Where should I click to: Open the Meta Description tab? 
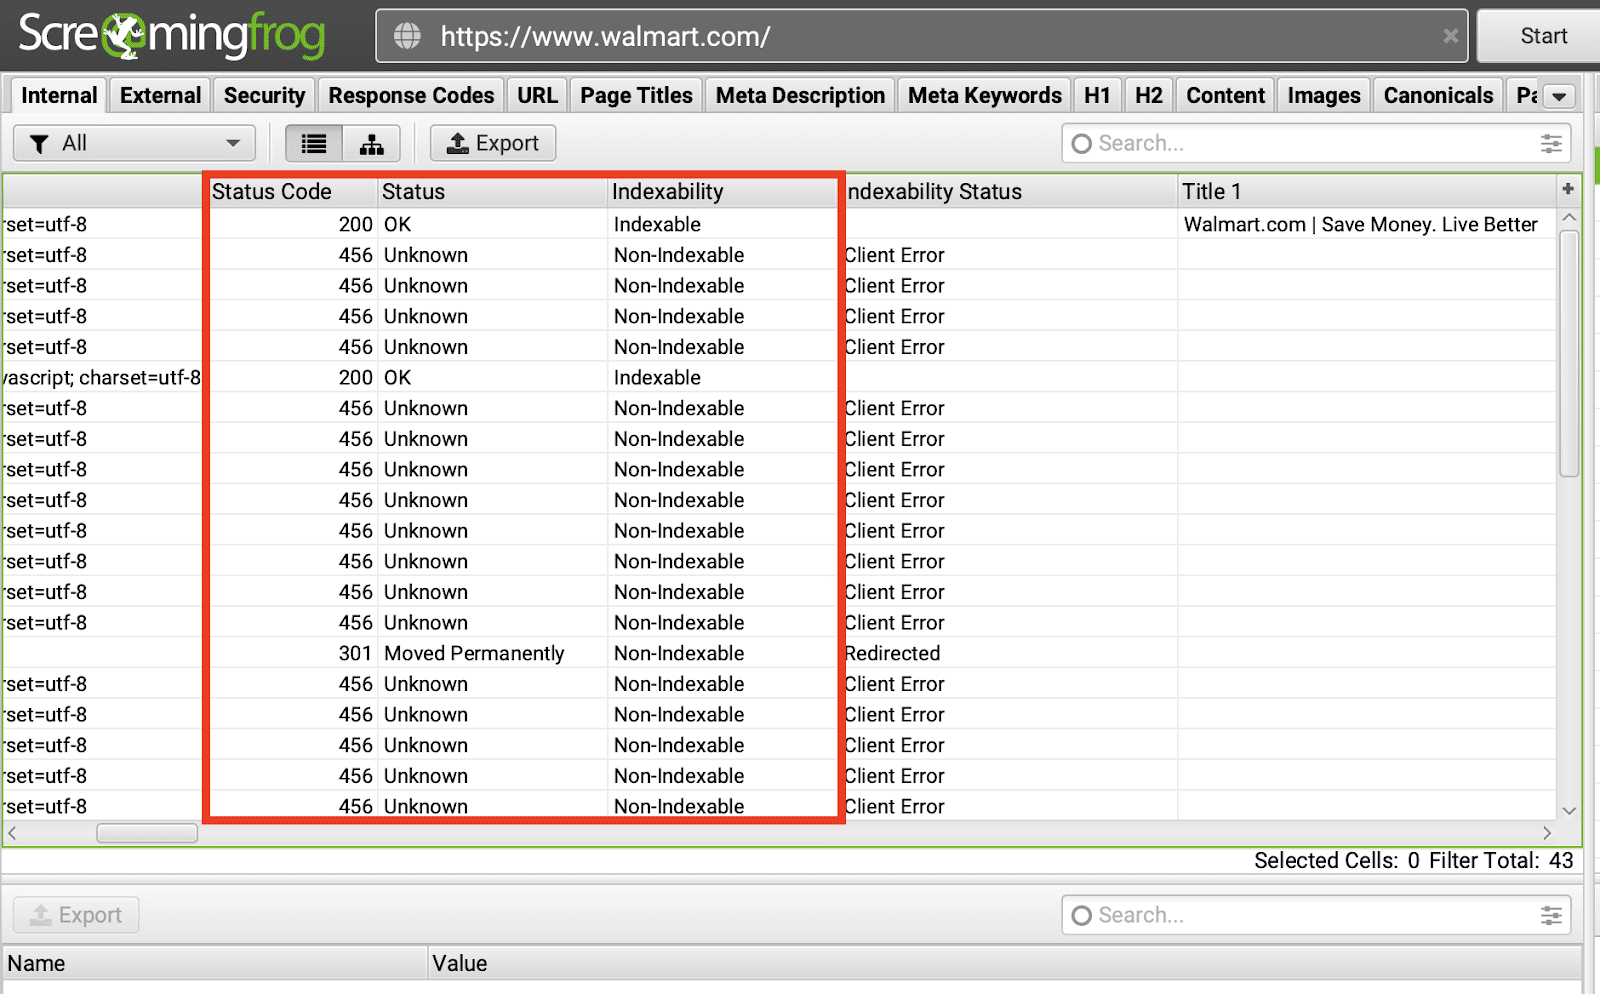[800, 96]
